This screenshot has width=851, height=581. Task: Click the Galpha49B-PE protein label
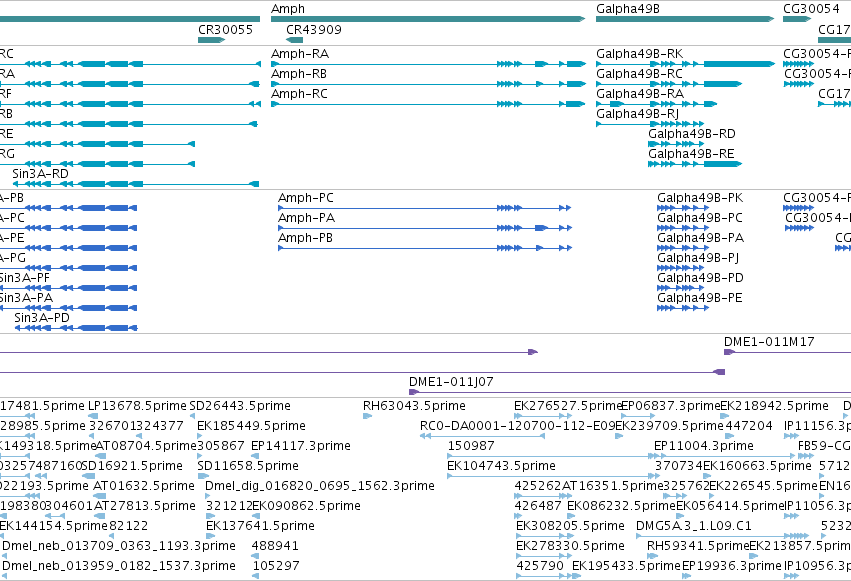[x=700, y=298]
